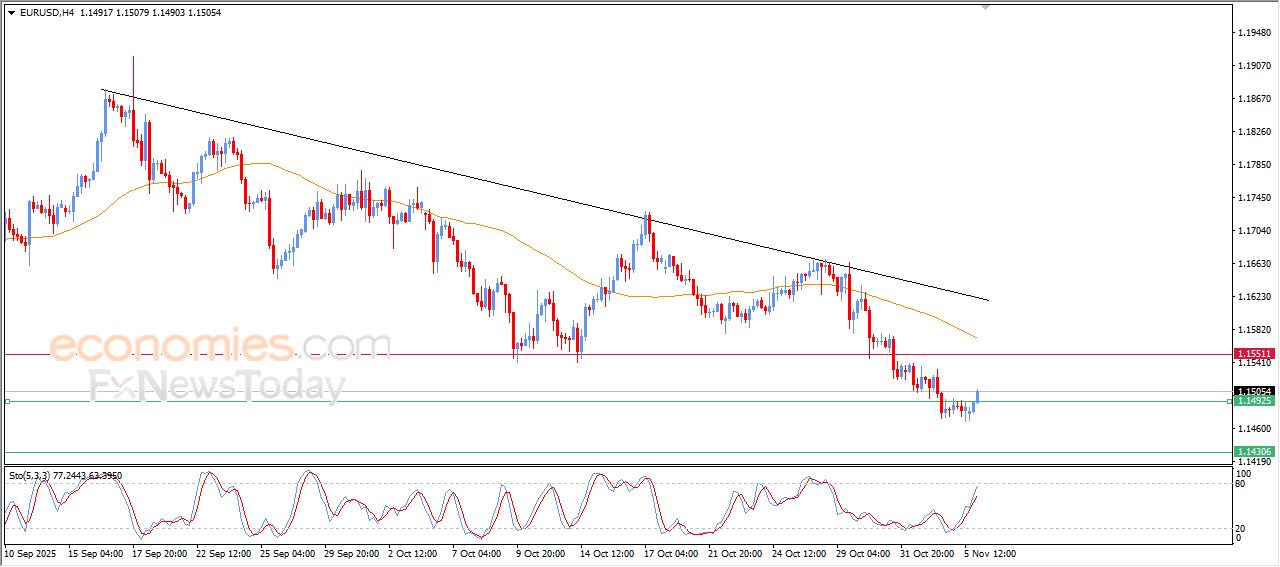Click the 5 Nov 12:00 time axis label
This screenshot has height=567, width=1280.
[990, 552]
